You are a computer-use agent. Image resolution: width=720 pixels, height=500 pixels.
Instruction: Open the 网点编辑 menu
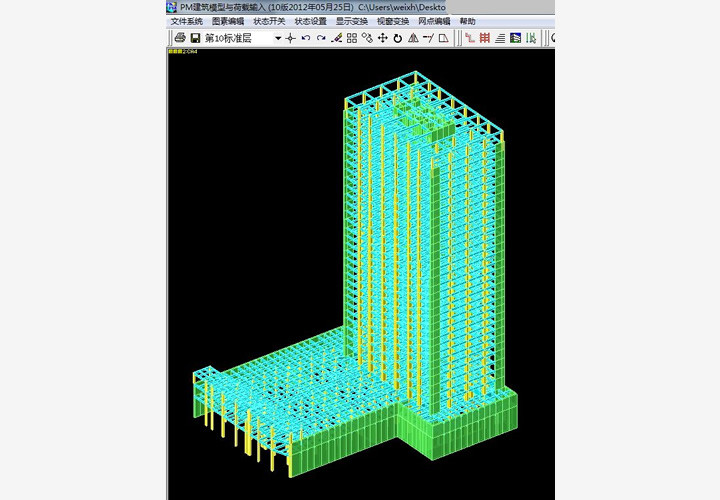tap(434, 21)
